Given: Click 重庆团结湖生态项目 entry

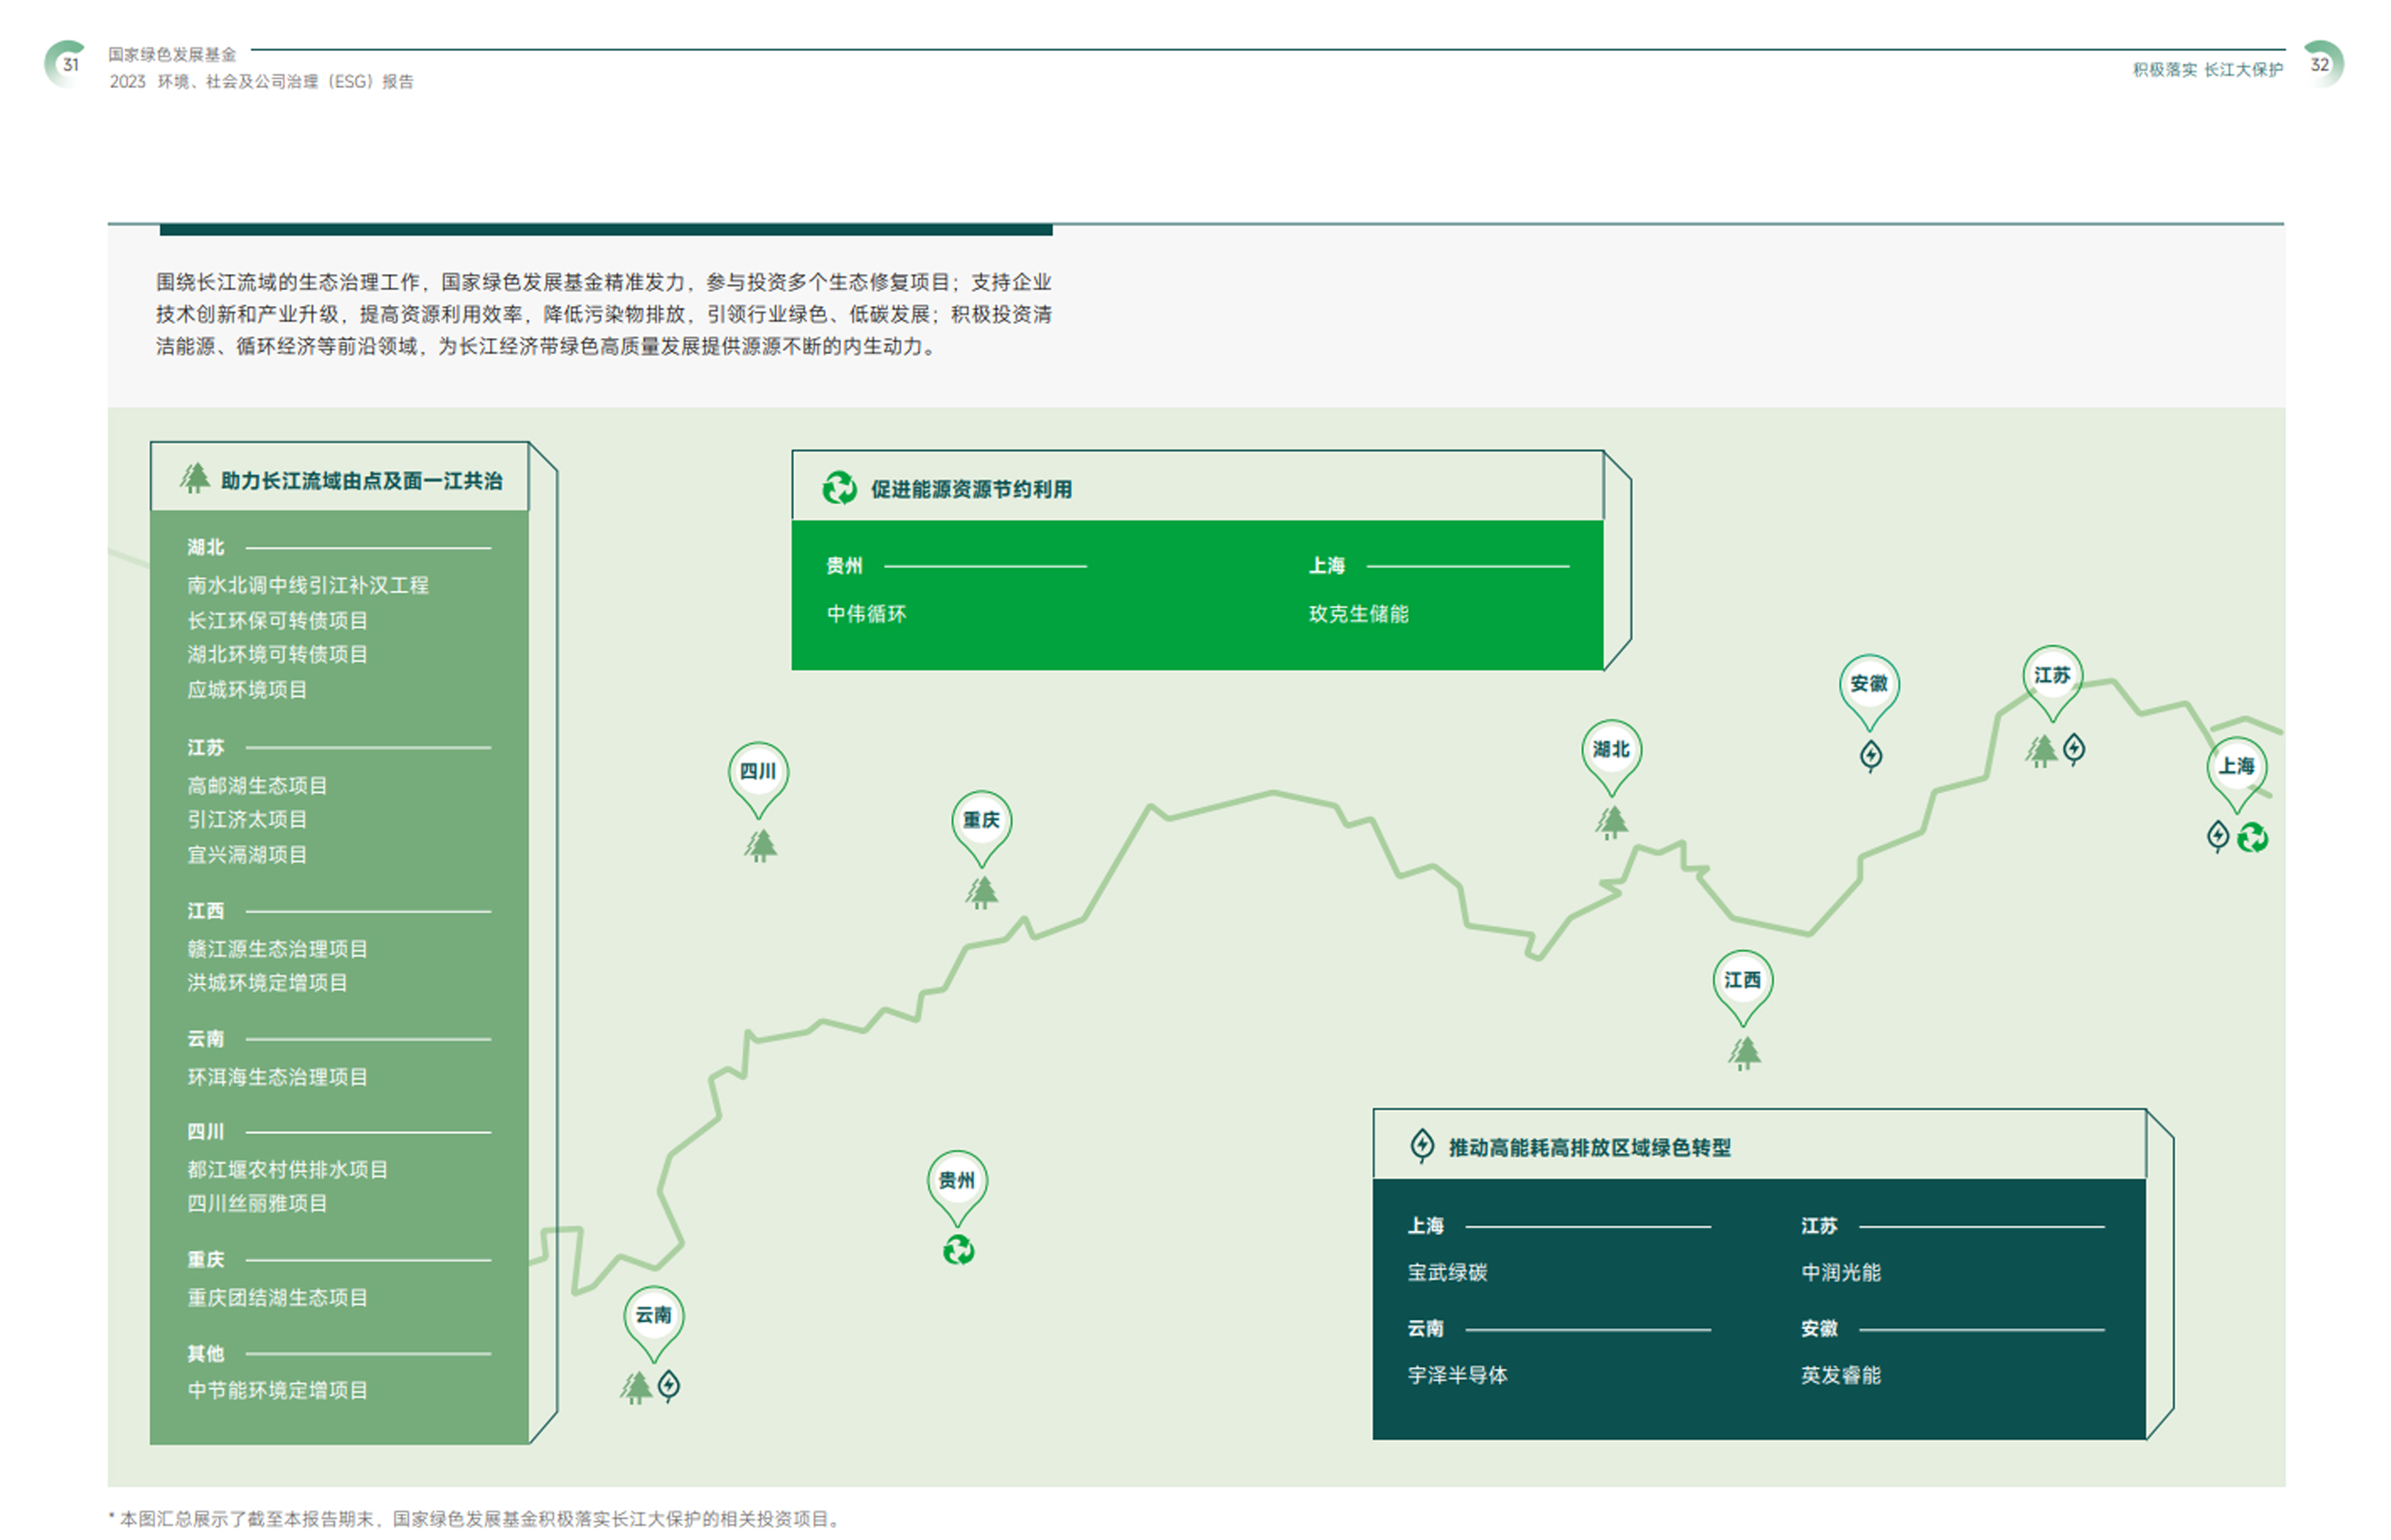Looking at the screenshot, I should (x=277, y=1297).
